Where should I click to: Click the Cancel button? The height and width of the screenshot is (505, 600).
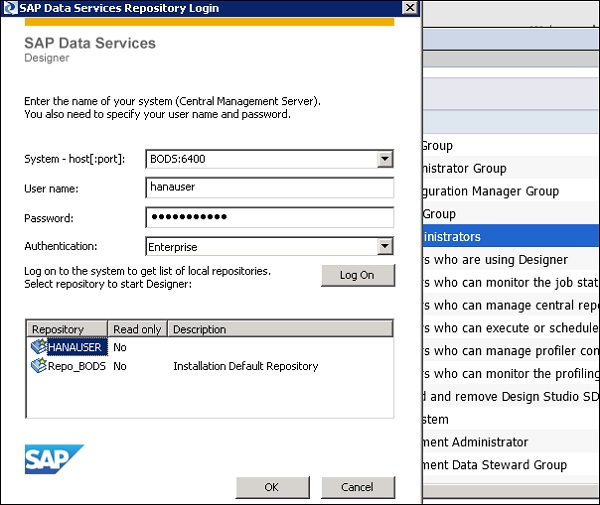click(357, 487)
